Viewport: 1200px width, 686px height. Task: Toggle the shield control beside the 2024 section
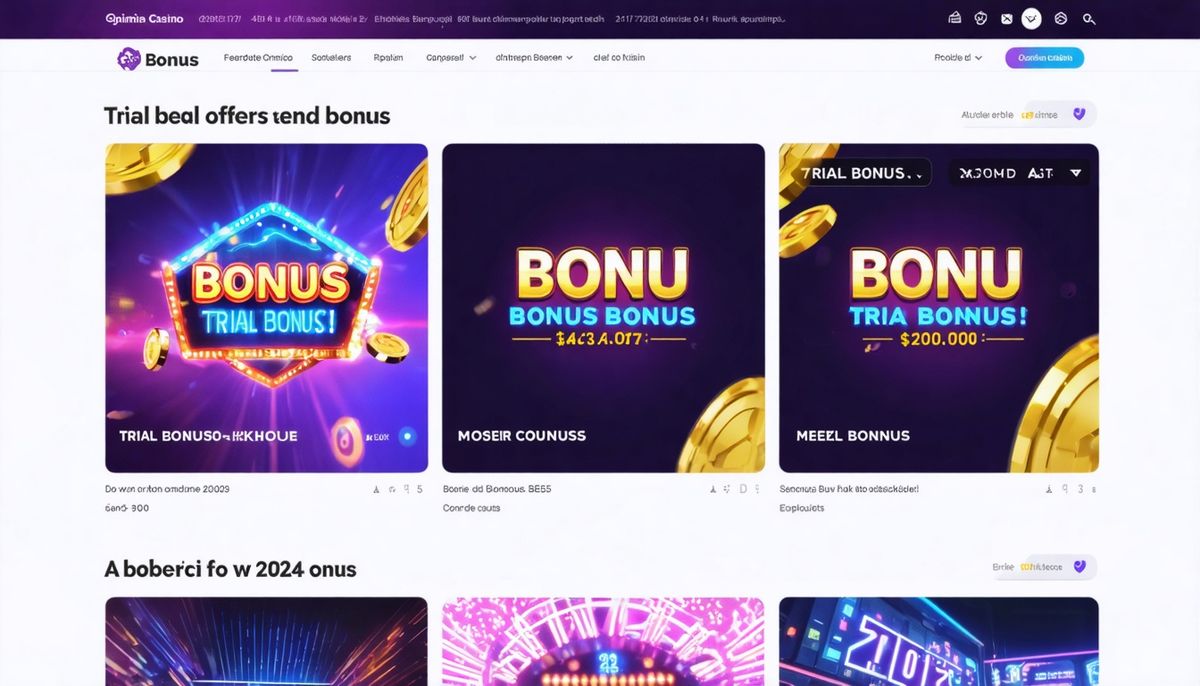[x=1078, y=566]
